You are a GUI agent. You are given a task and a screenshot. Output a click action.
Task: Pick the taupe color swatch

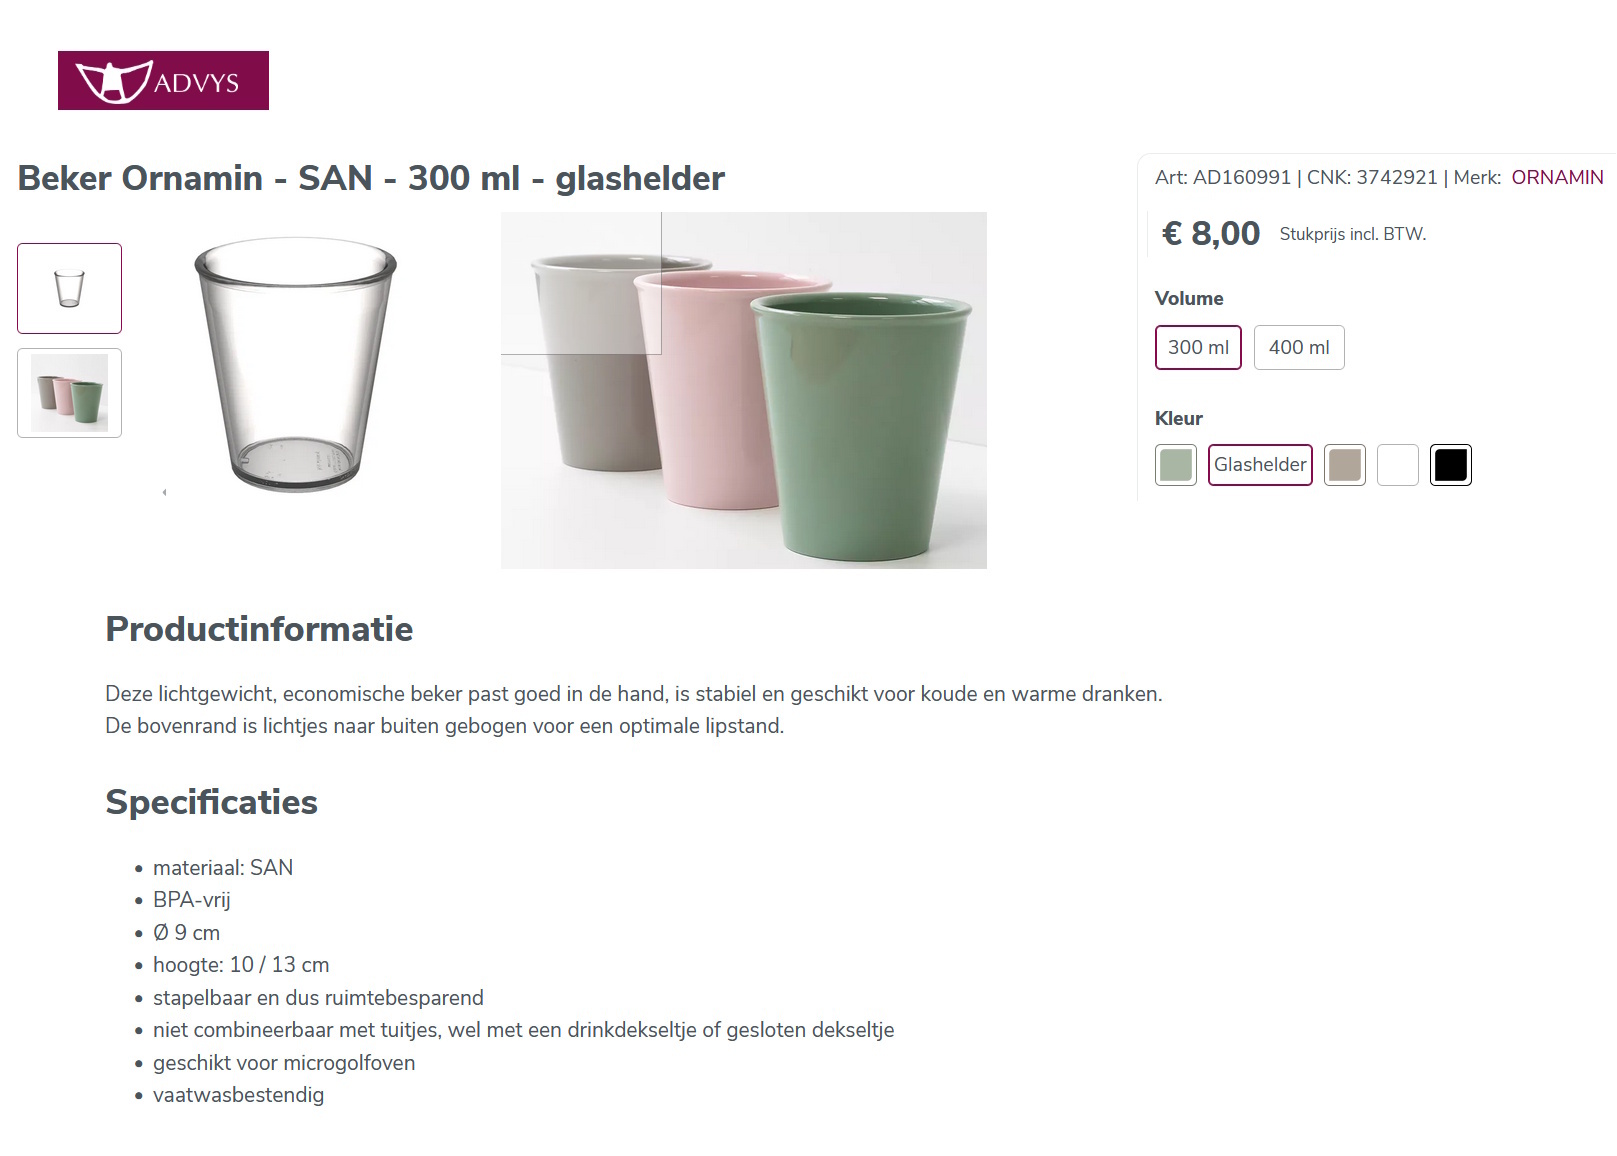coord(1344,464)
